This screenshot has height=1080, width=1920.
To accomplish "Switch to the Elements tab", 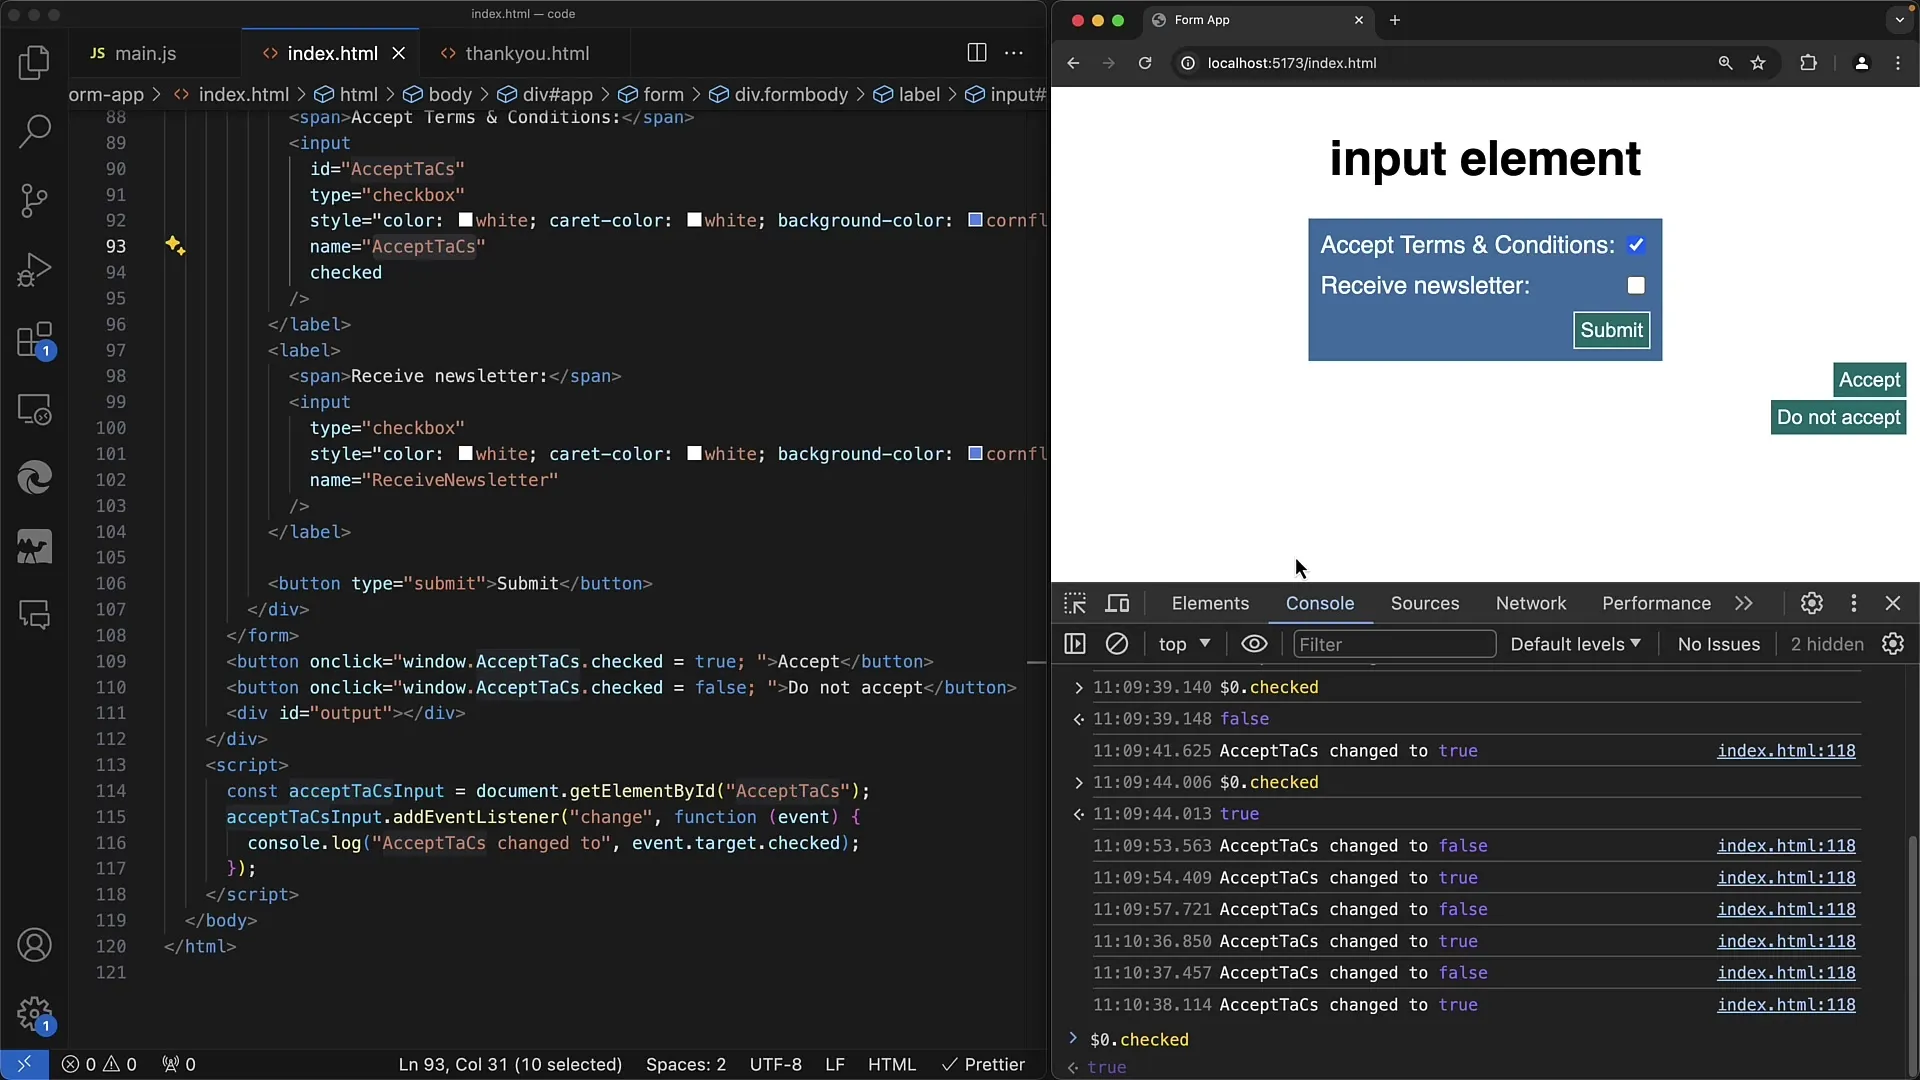I will pyautogui.click(x=1211, y=603).
